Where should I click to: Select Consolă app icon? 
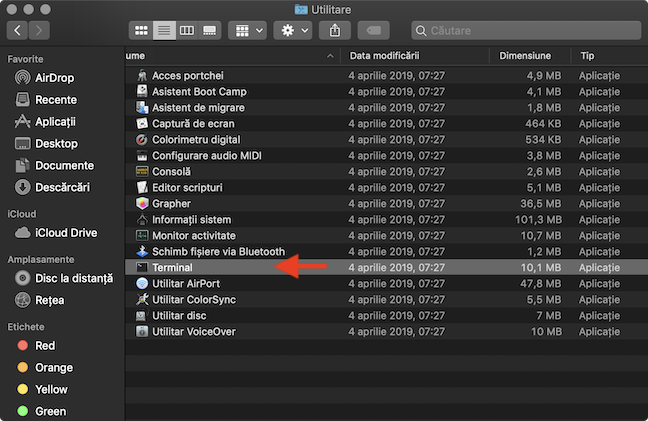(142, 171)
